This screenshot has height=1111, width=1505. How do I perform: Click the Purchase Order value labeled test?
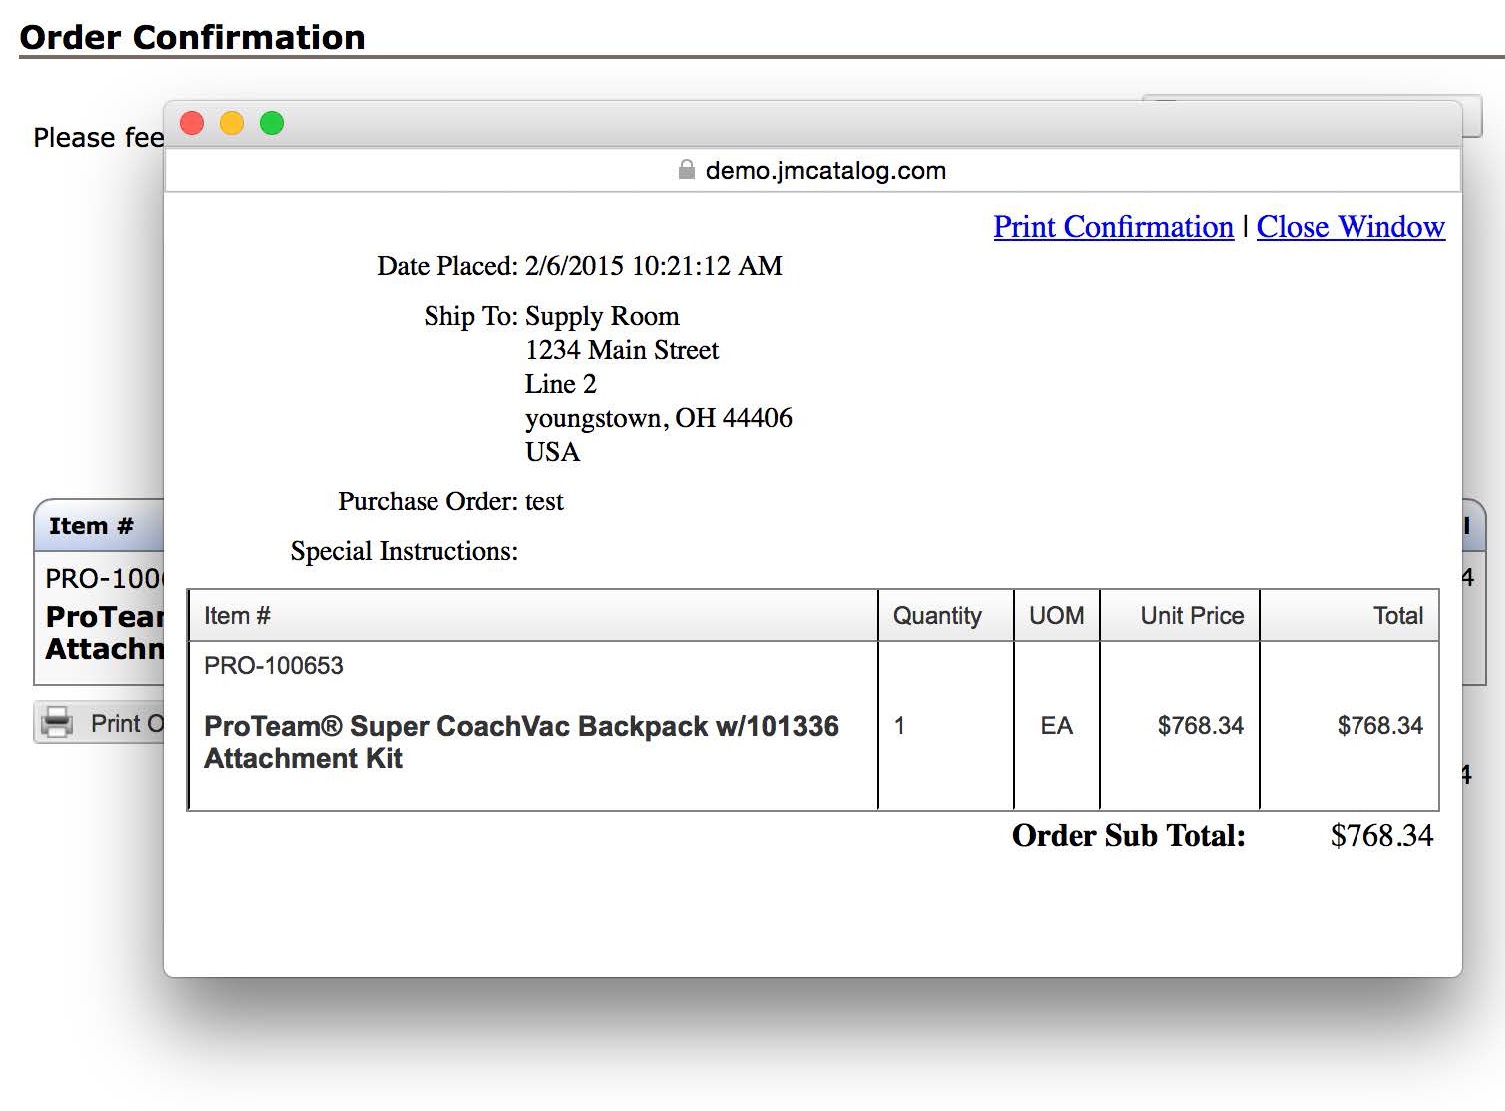[x=546, y=501]
